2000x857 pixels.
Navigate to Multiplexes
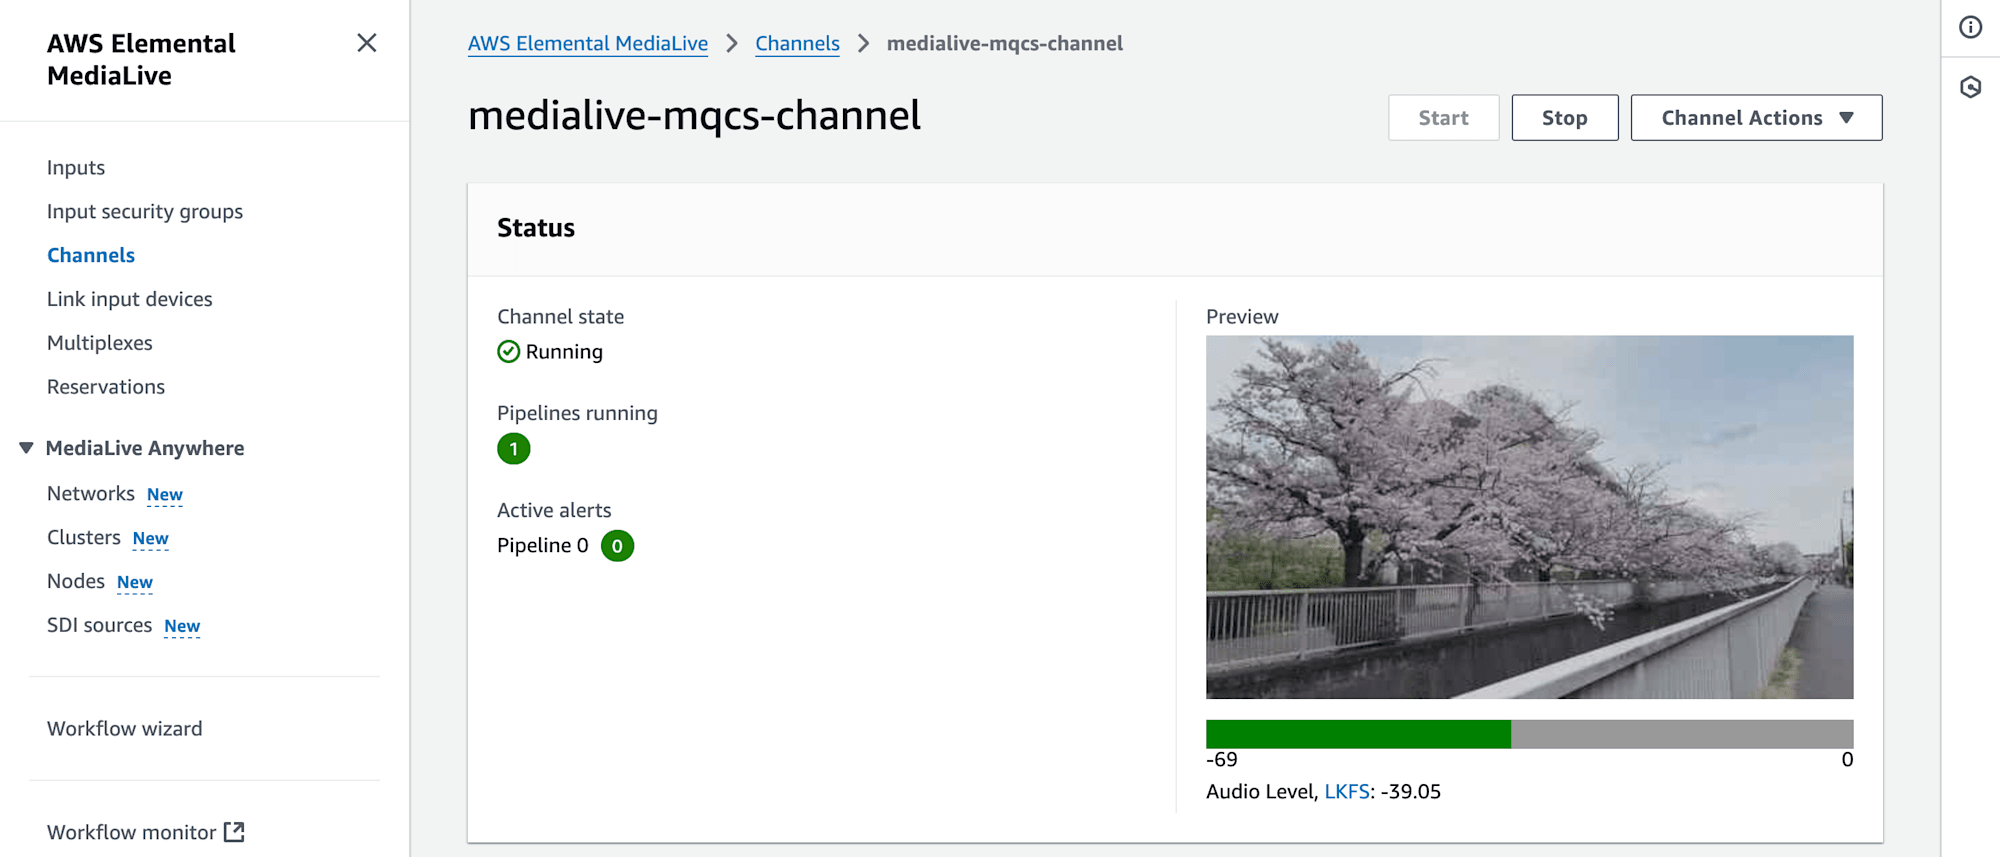click(x=100, y=343)
